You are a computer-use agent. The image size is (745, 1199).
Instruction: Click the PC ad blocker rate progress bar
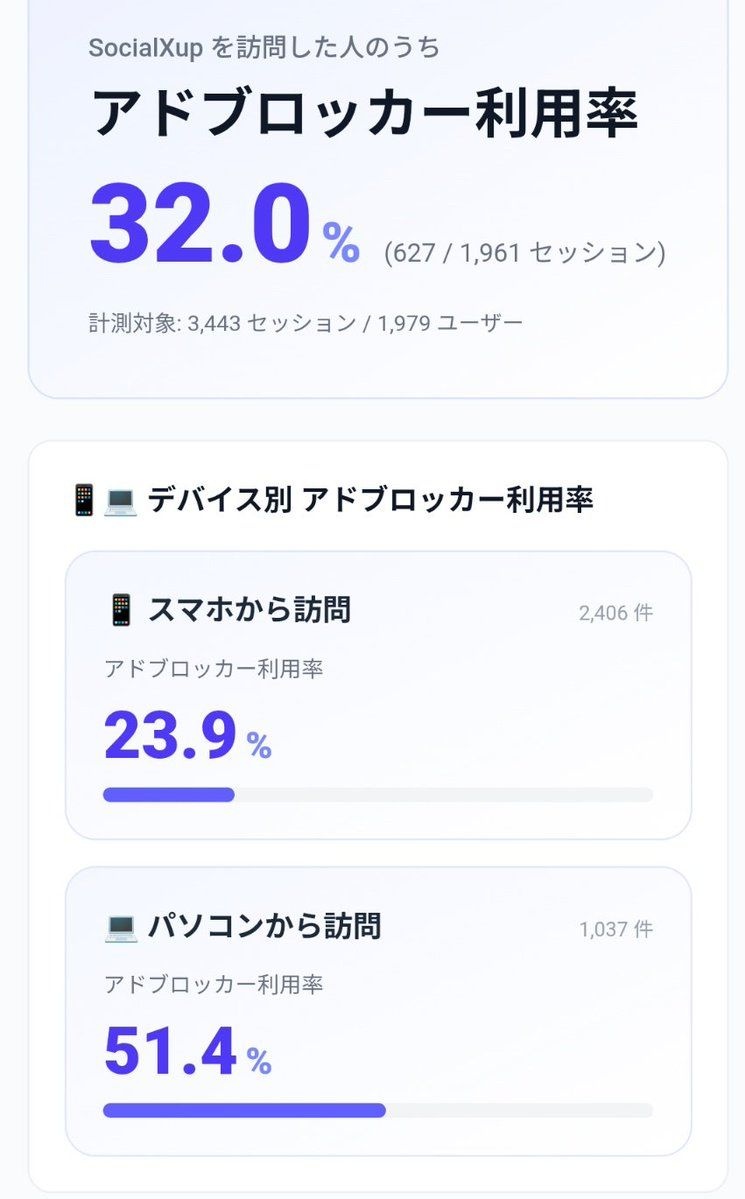point(377,1110)
